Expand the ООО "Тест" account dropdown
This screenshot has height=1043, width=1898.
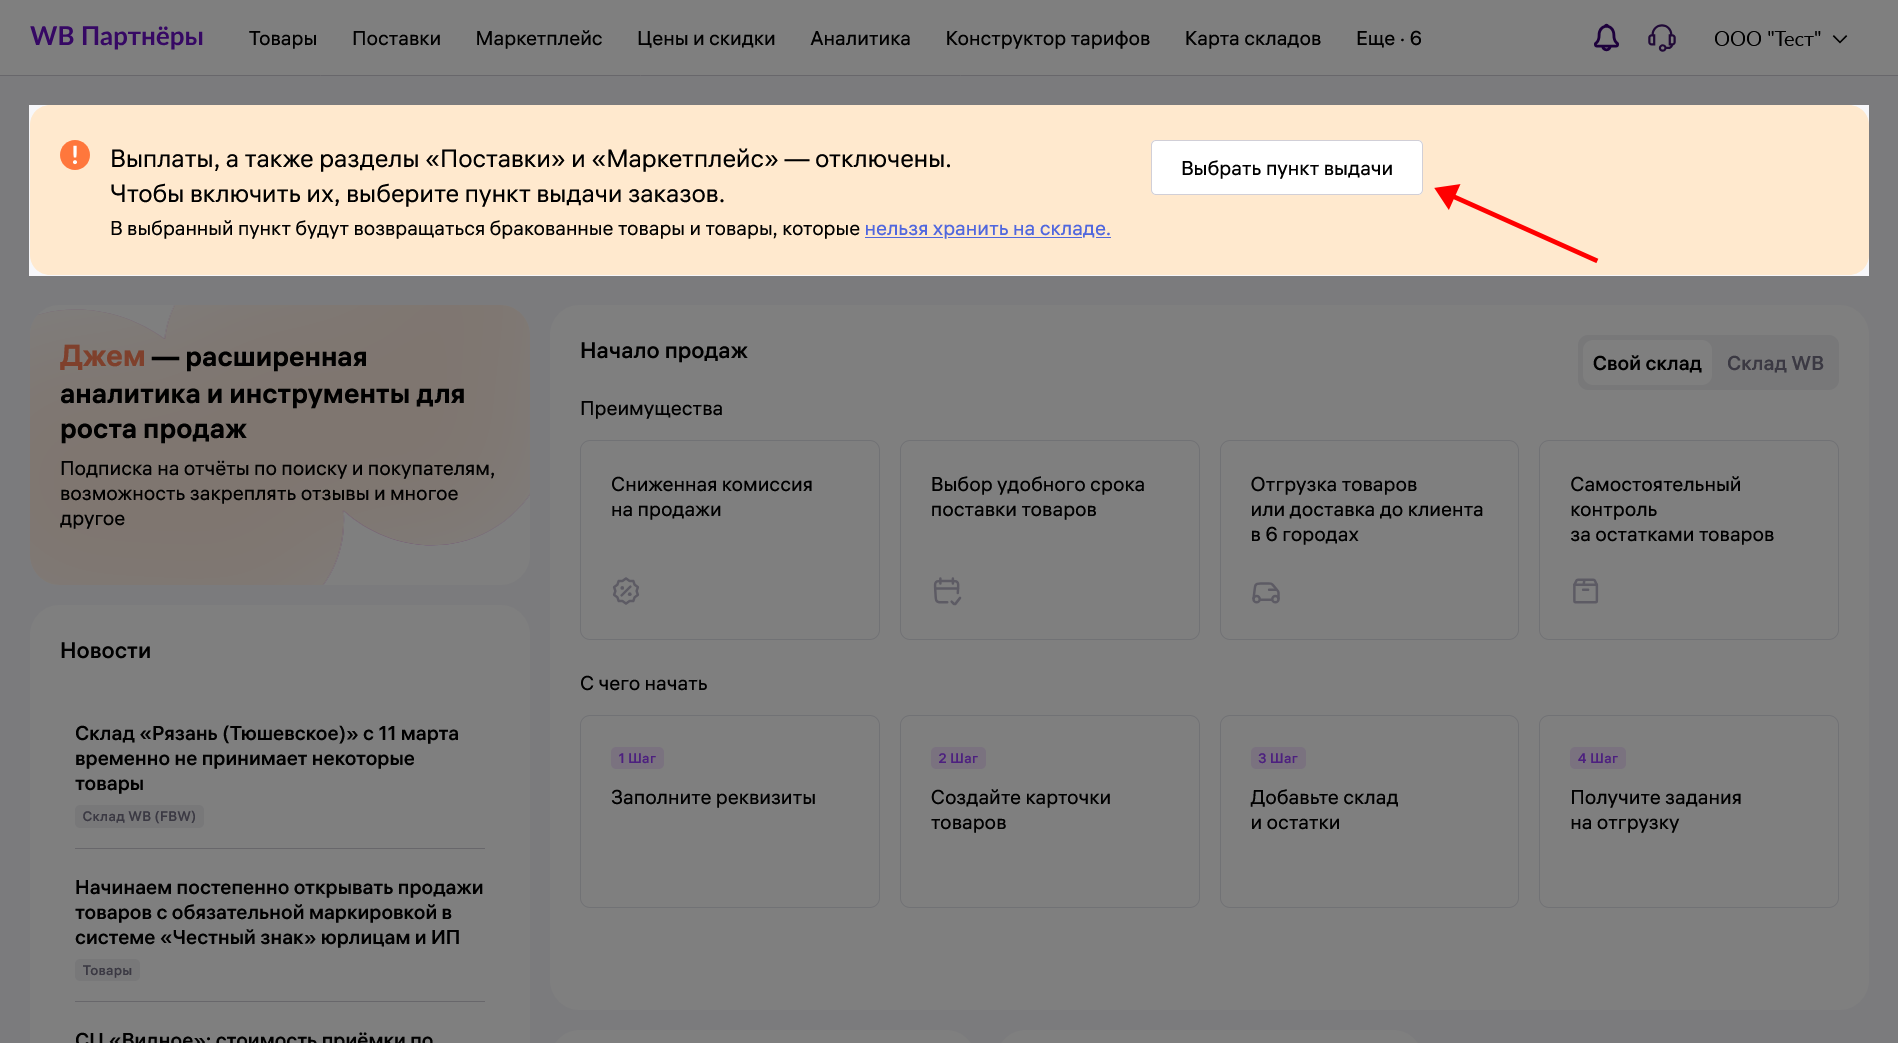pyautogui.click(x=1780, y=39)
